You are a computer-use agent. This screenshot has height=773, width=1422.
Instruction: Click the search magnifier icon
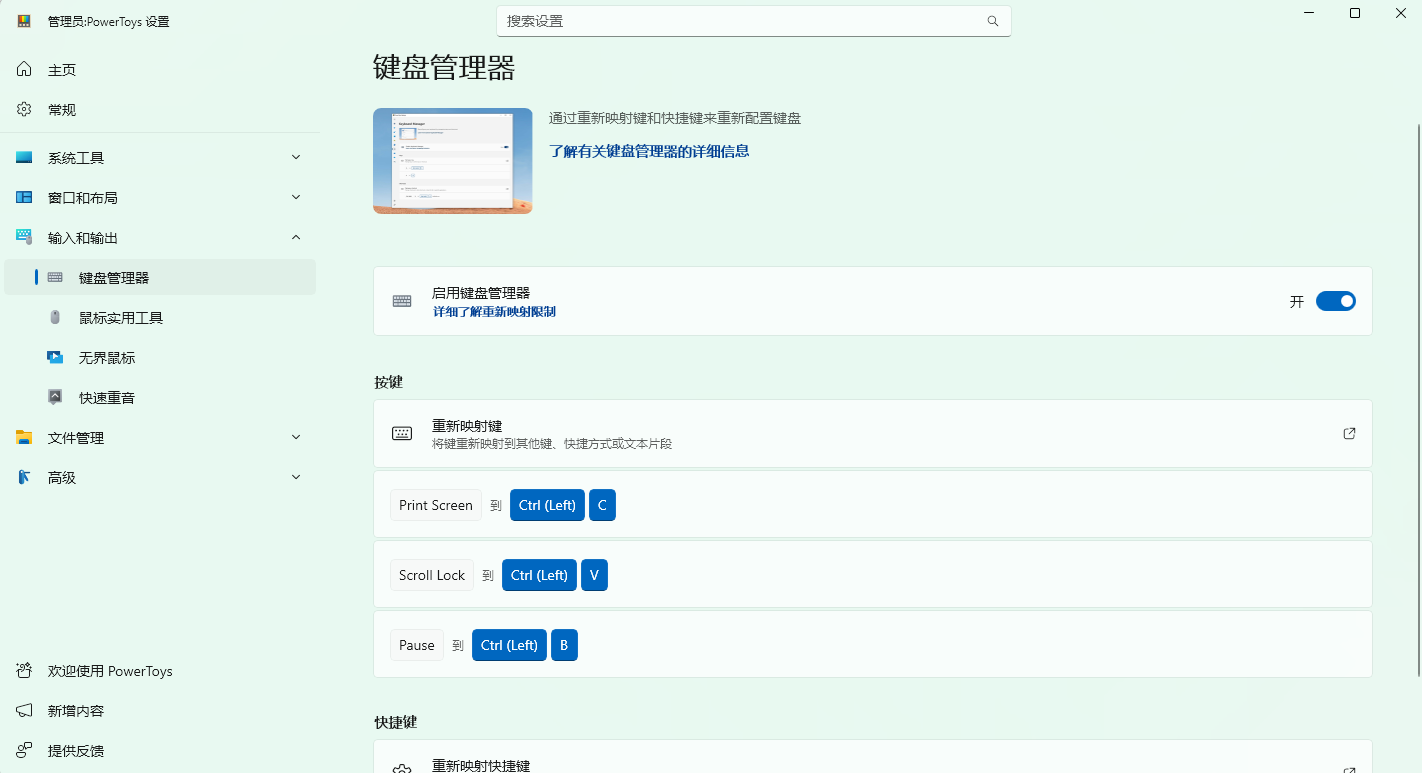(x=993, y=21)
